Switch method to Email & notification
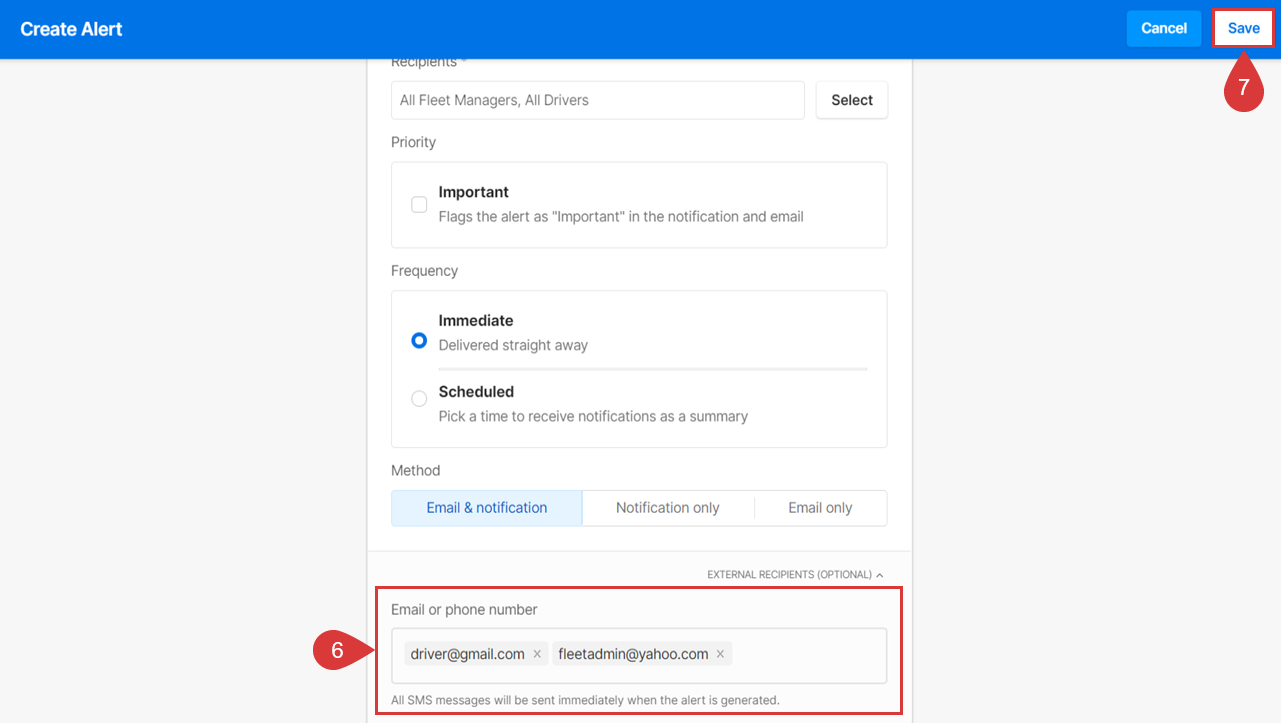Screen dimensions: 1281x723 click(x=486, y=508)
